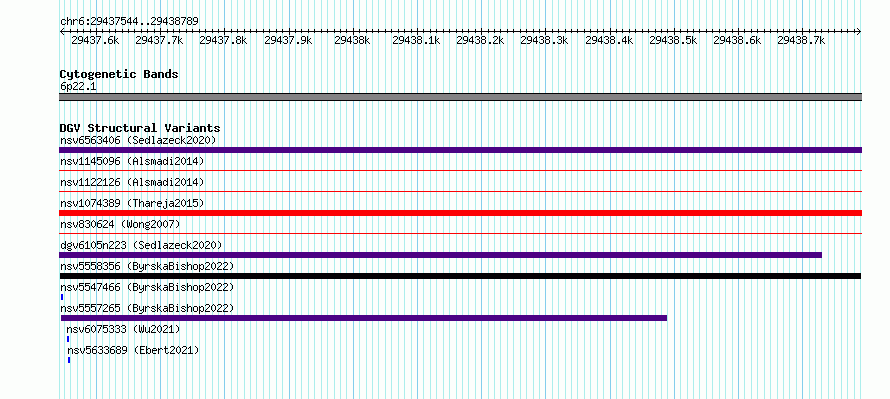Open the nsv5633689 (Ebert2021) label
The image size is (890, 399).
click(x=133, y=350)
